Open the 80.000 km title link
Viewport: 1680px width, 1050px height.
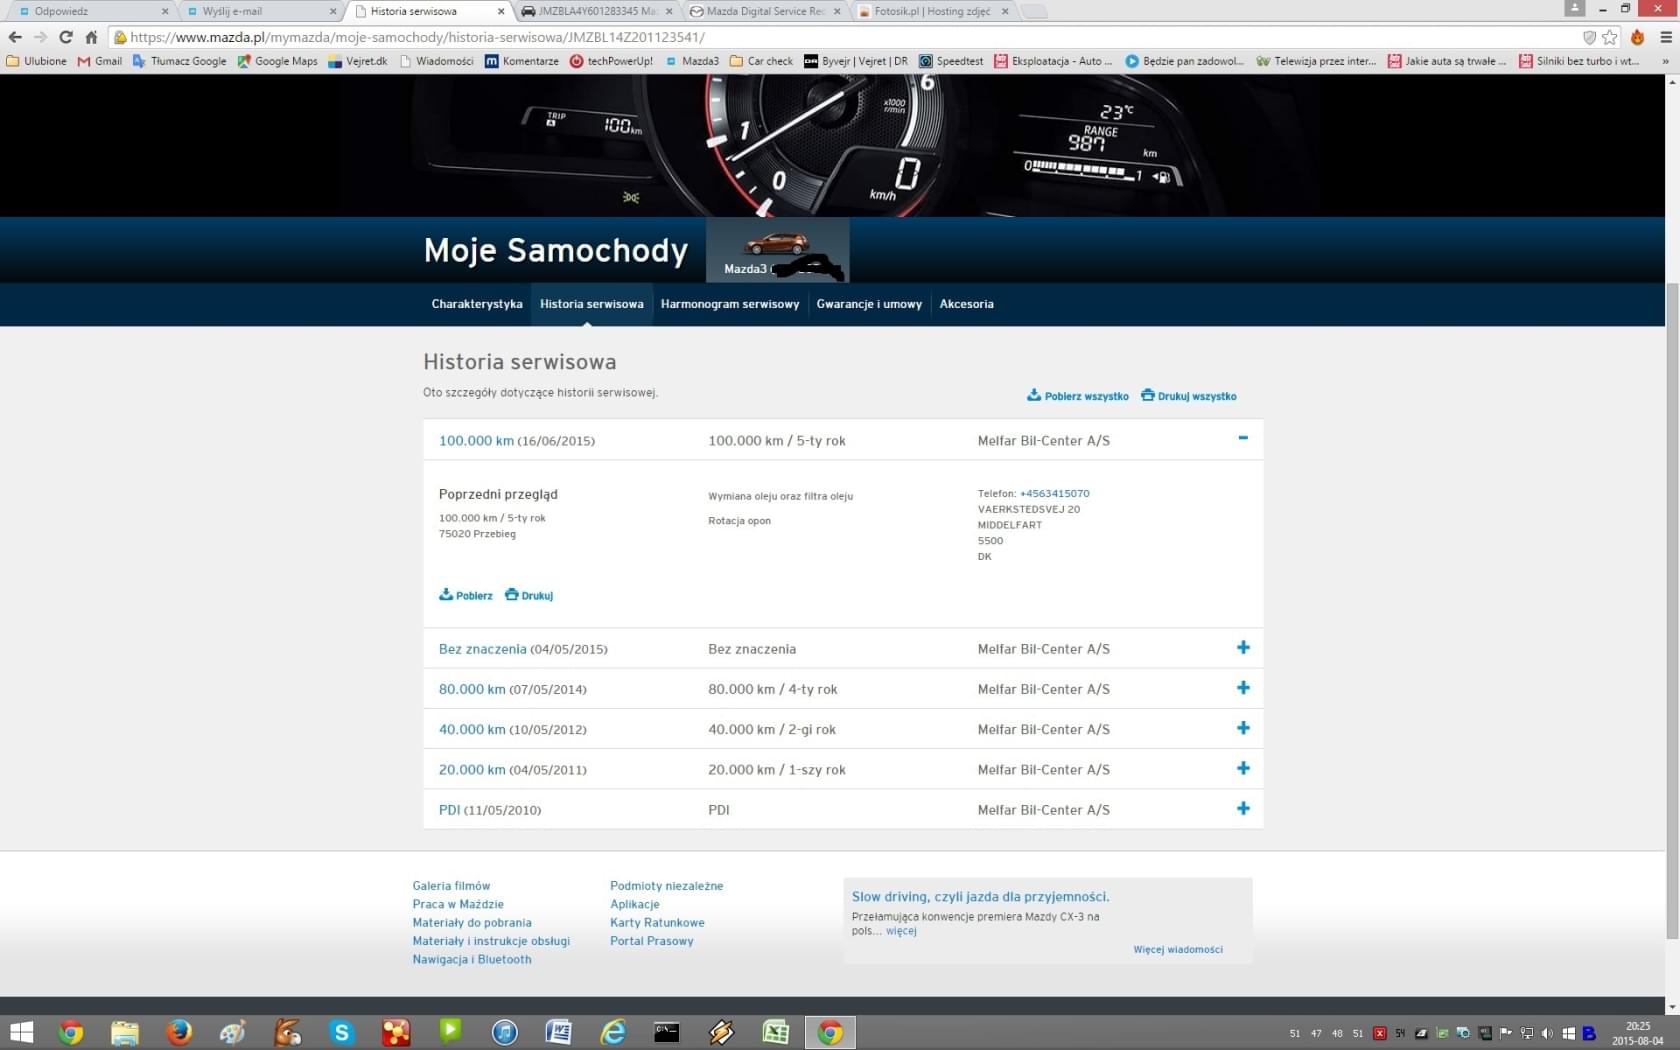[x=472, y=689]
